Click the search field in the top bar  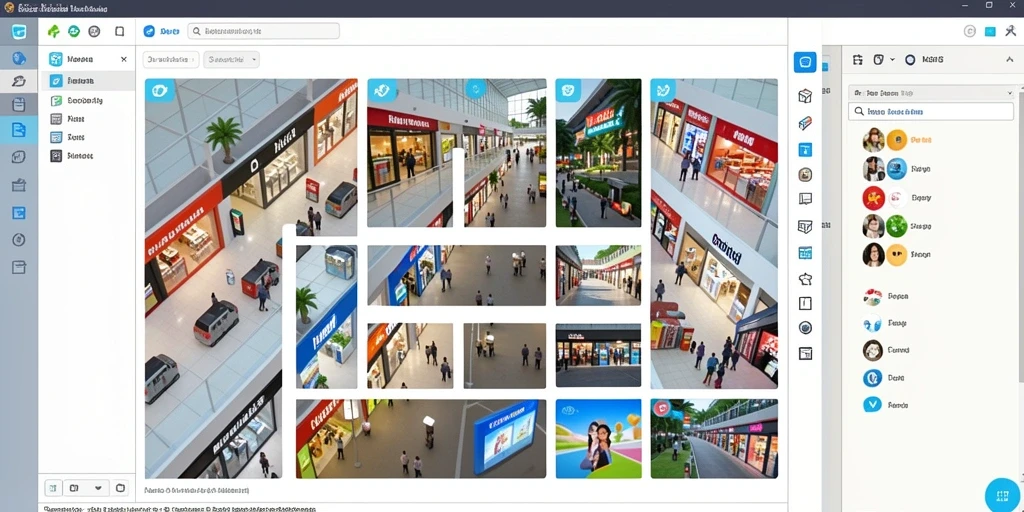(x=264, y=31)
